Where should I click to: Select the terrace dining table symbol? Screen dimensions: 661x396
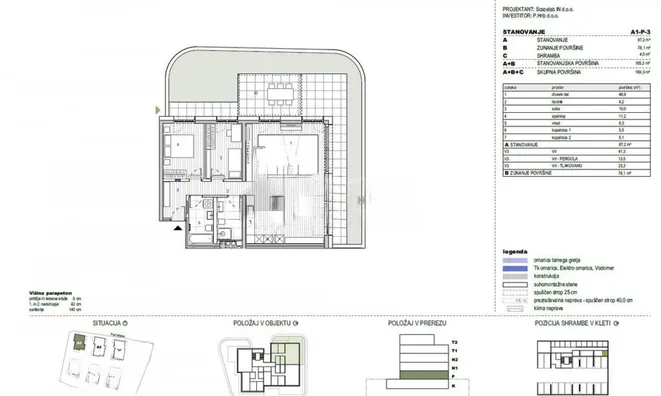pyautogui.click(x=280, y=94)
